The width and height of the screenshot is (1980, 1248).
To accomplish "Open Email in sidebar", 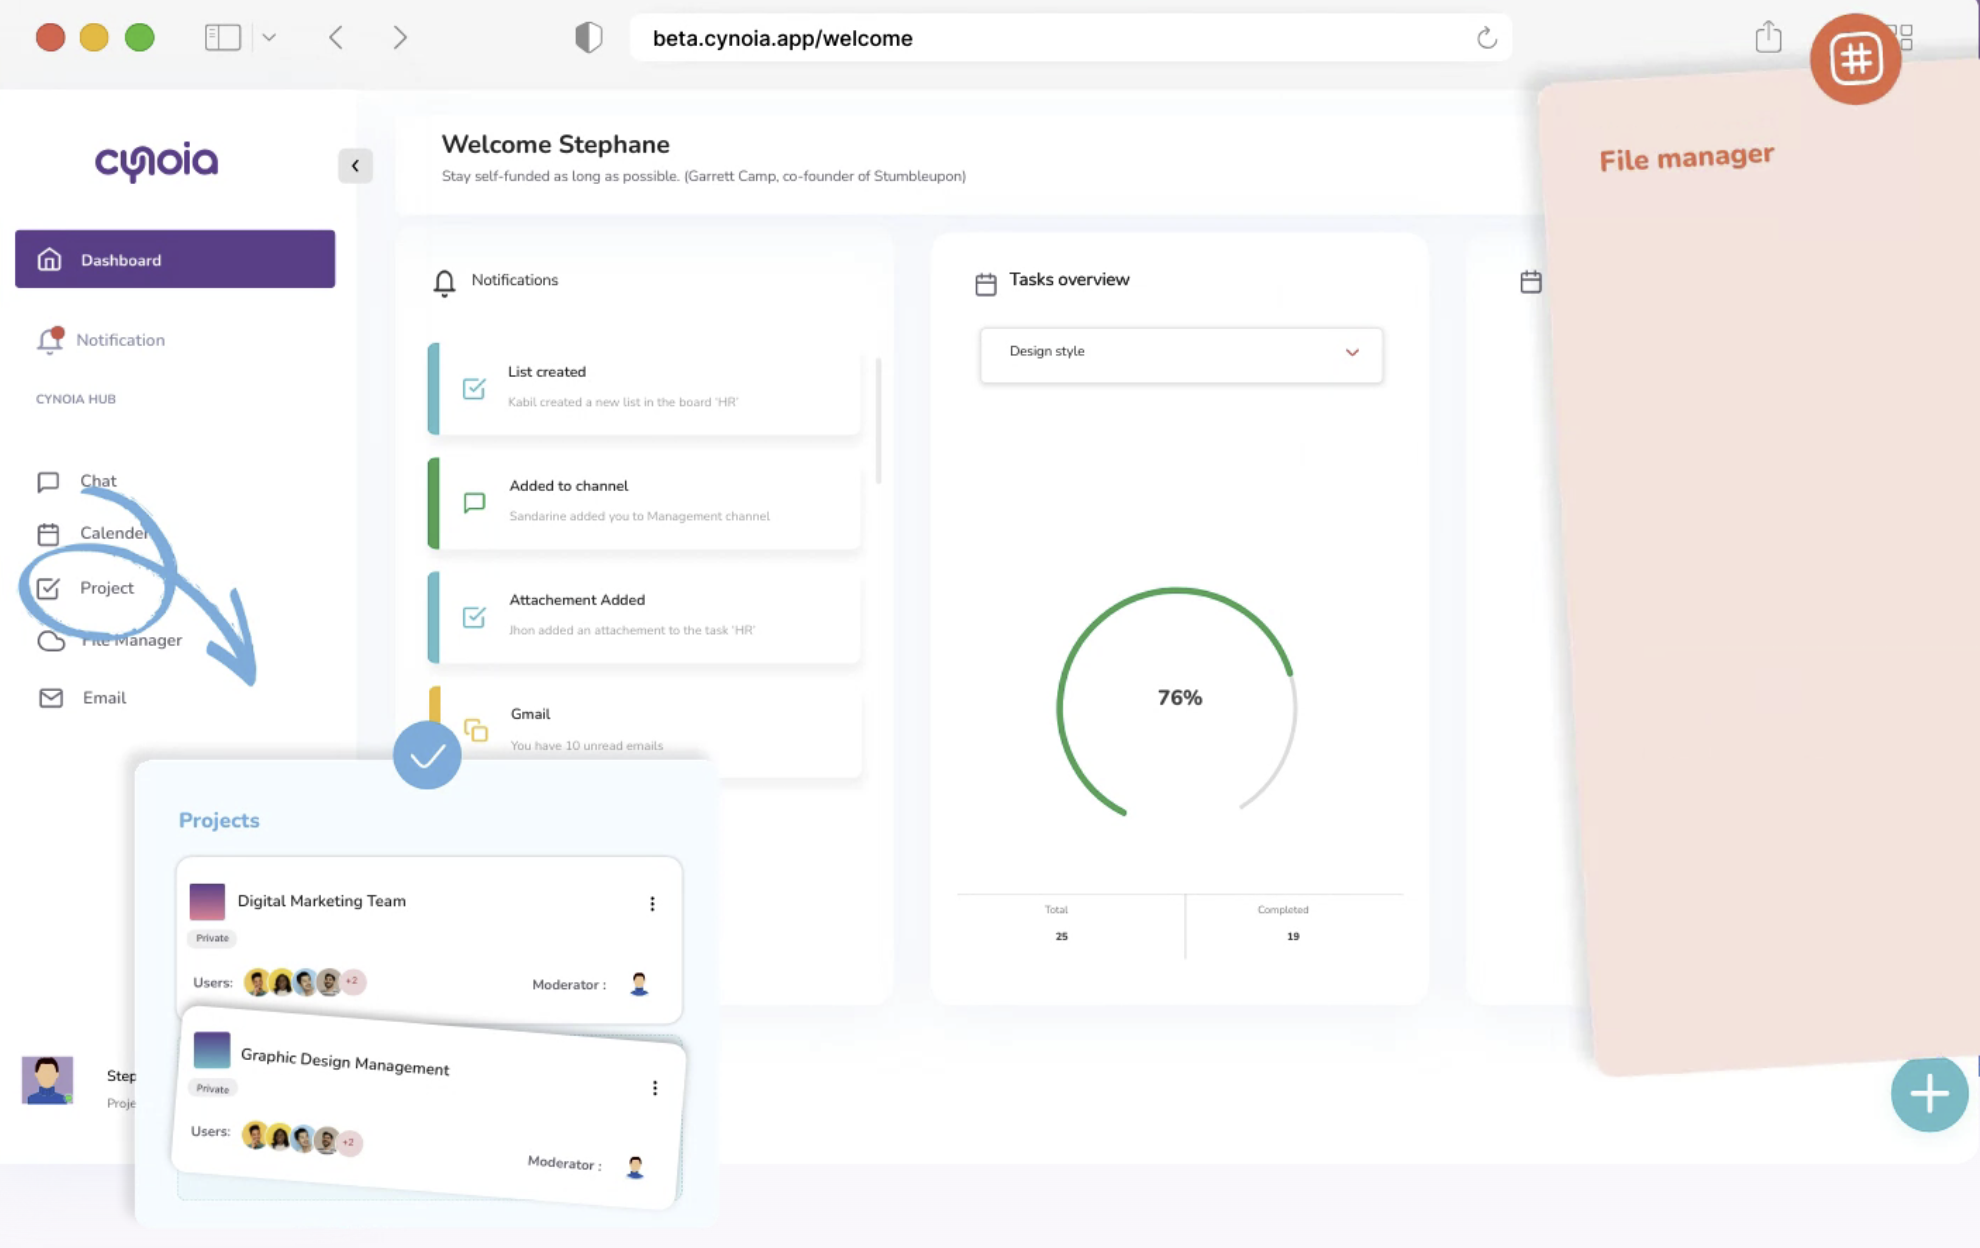I will click(x=104, y=698).
